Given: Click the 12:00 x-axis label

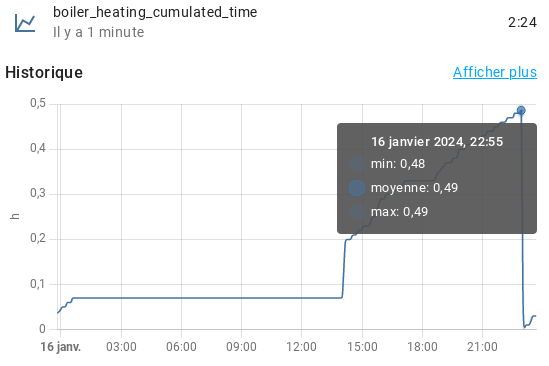Looking at the screenshot, I should [301, 347].
